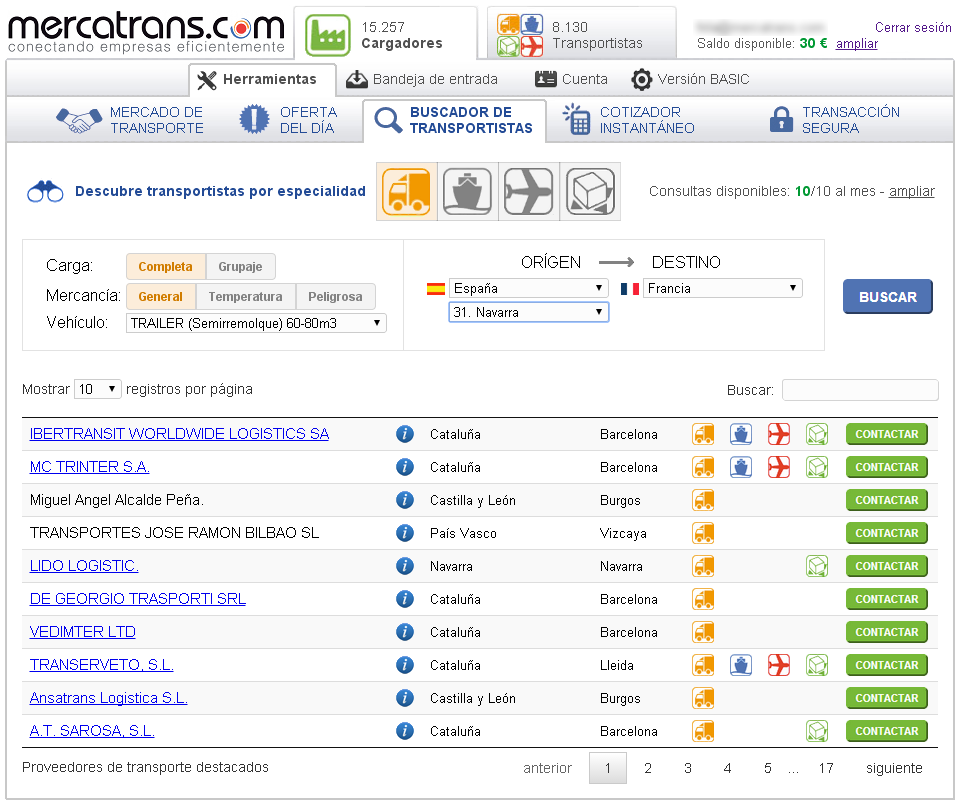Image resolution: width=958 pixels, height=802 pixels.
Task: Click the anterior pagination link
Action: coord(547,768)
